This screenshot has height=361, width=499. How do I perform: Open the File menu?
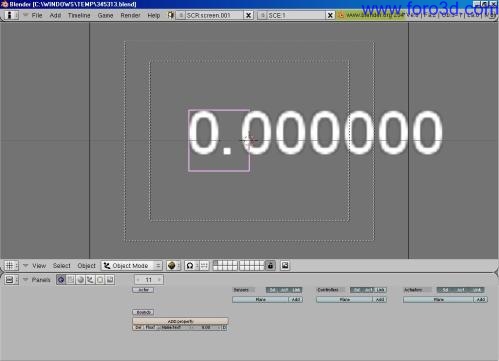coord(37,15)
